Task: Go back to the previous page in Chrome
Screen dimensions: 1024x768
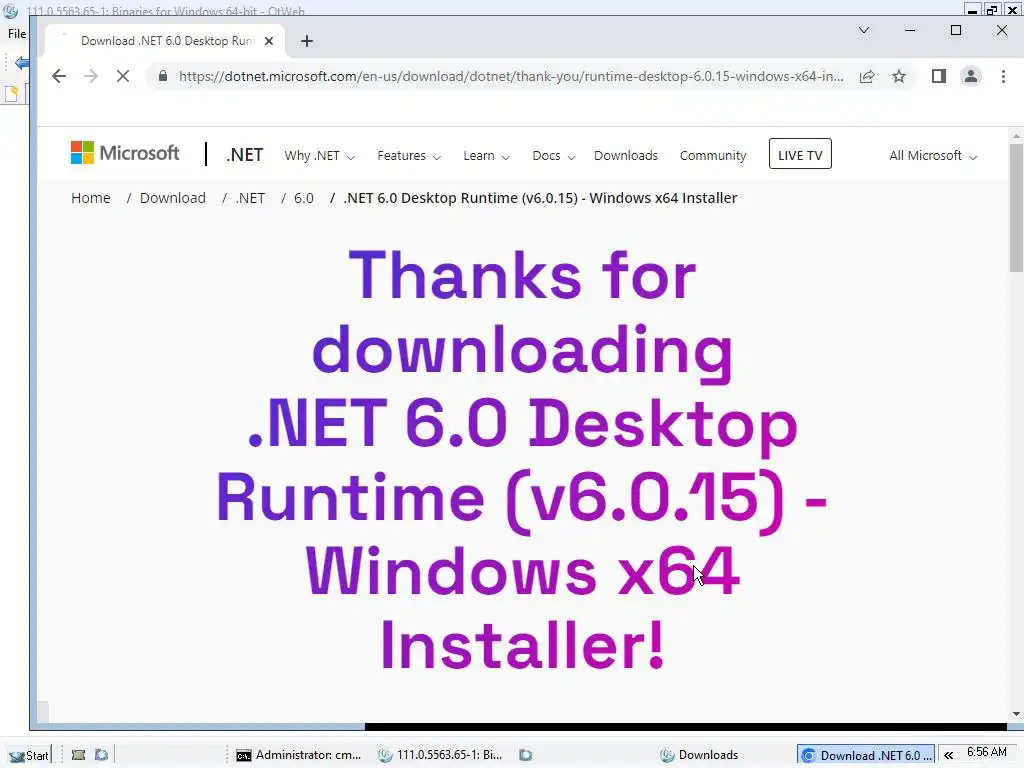Action: [59, 76]
